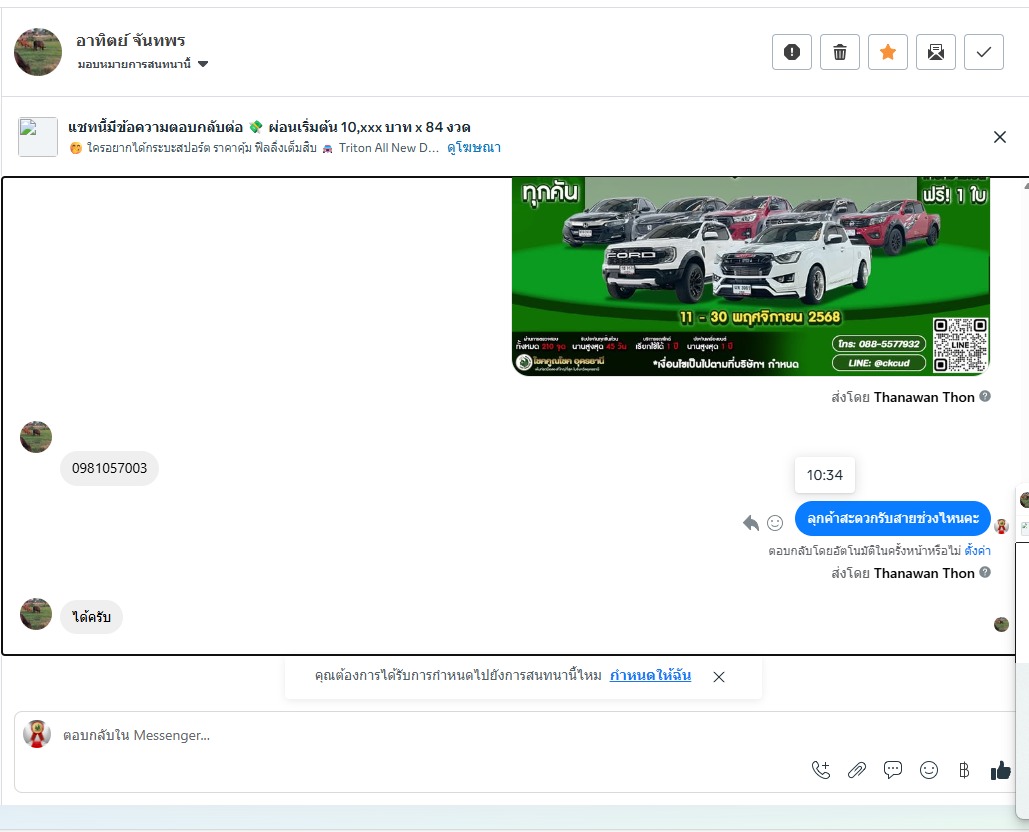This screenshot has width=1029, height=832.
Task: Send a thumbs up like
Action: coord(1001,770)
